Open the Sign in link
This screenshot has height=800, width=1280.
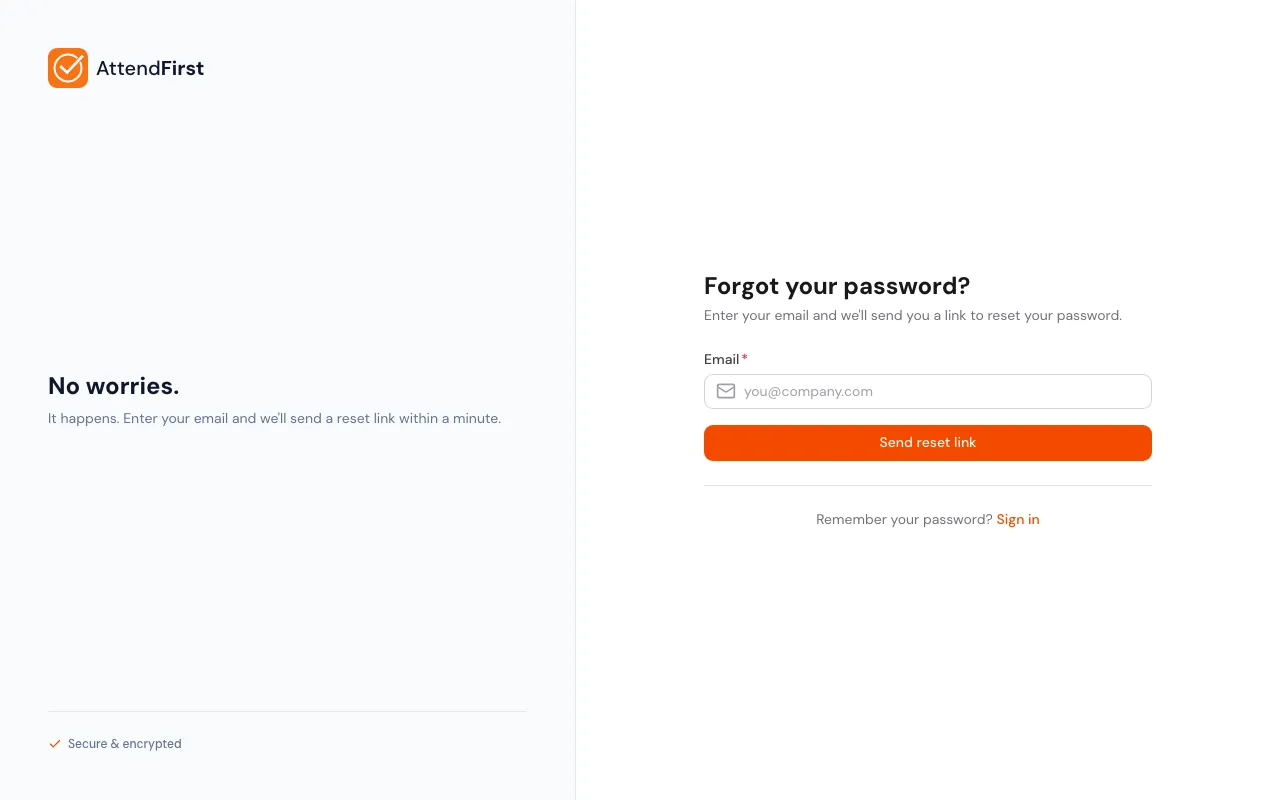tap(1017, 519)
